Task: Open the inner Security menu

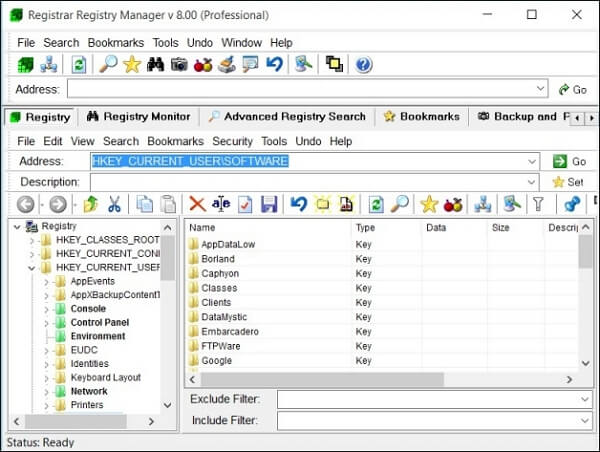Action: tap(232, 141)
